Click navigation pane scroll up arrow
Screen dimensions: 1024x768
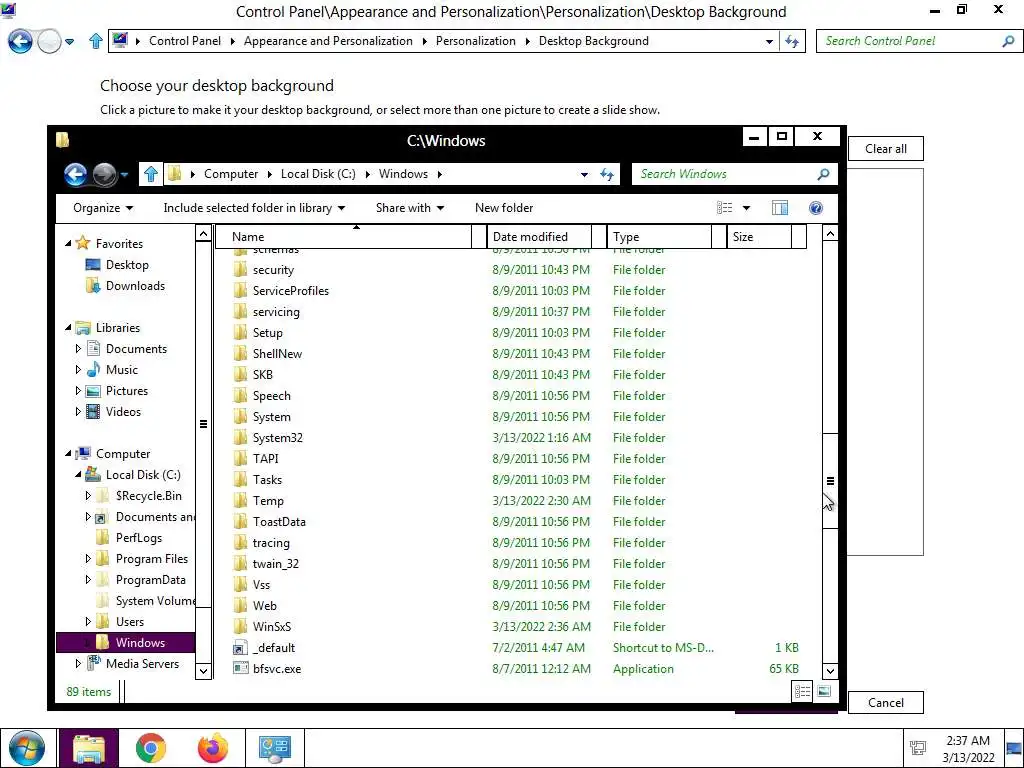pyautogui.click(x=203, y=234)
